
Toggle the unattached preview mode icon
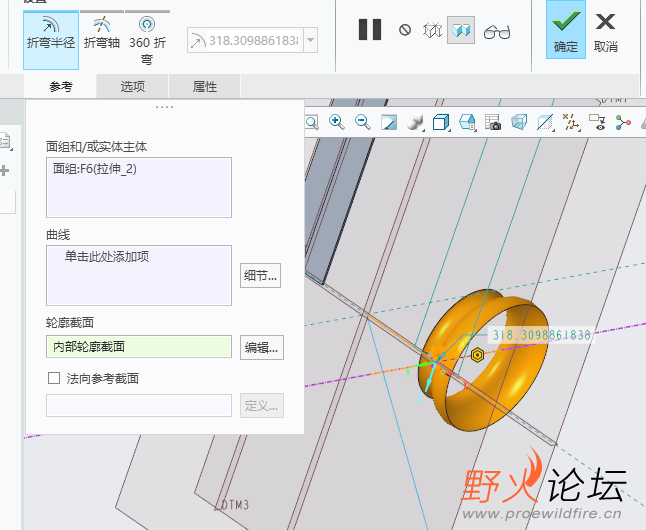pos(433,30)
